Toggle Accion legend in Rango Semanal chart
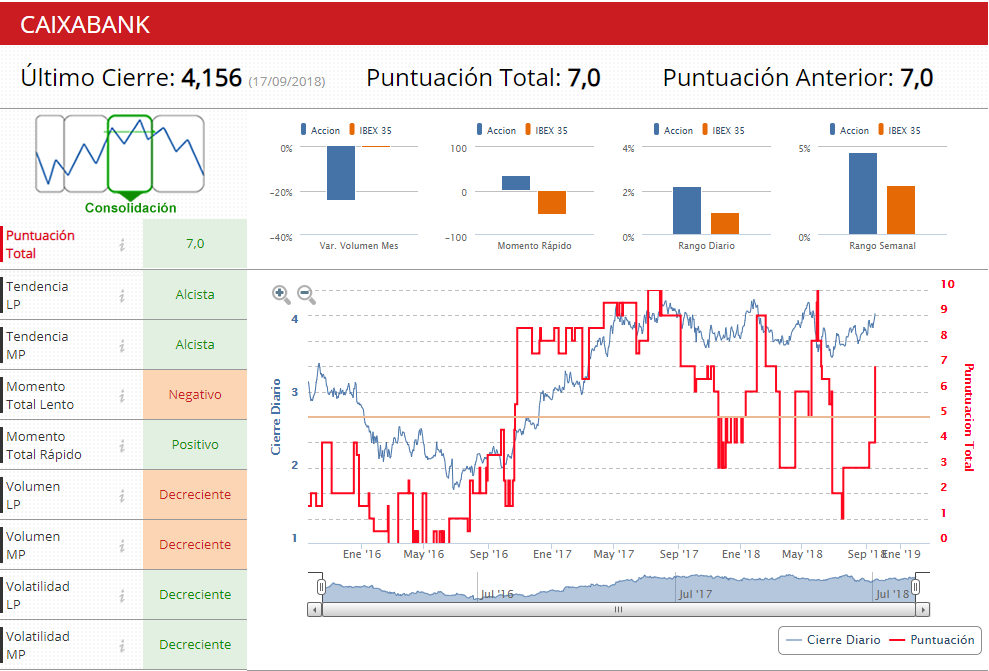Viewport: 989px width, 671px height. (849, 130)
